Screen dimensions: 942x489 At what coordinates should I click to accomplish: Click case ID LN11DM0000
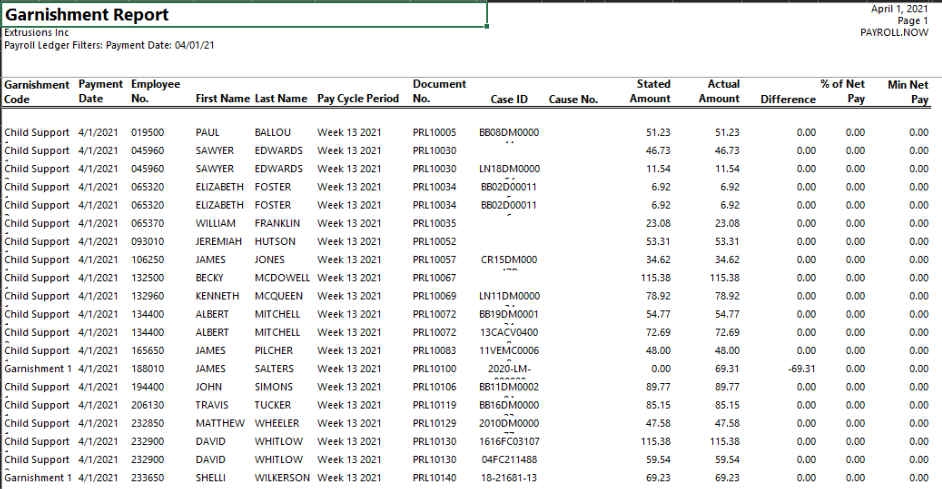[x=509, y=296]
